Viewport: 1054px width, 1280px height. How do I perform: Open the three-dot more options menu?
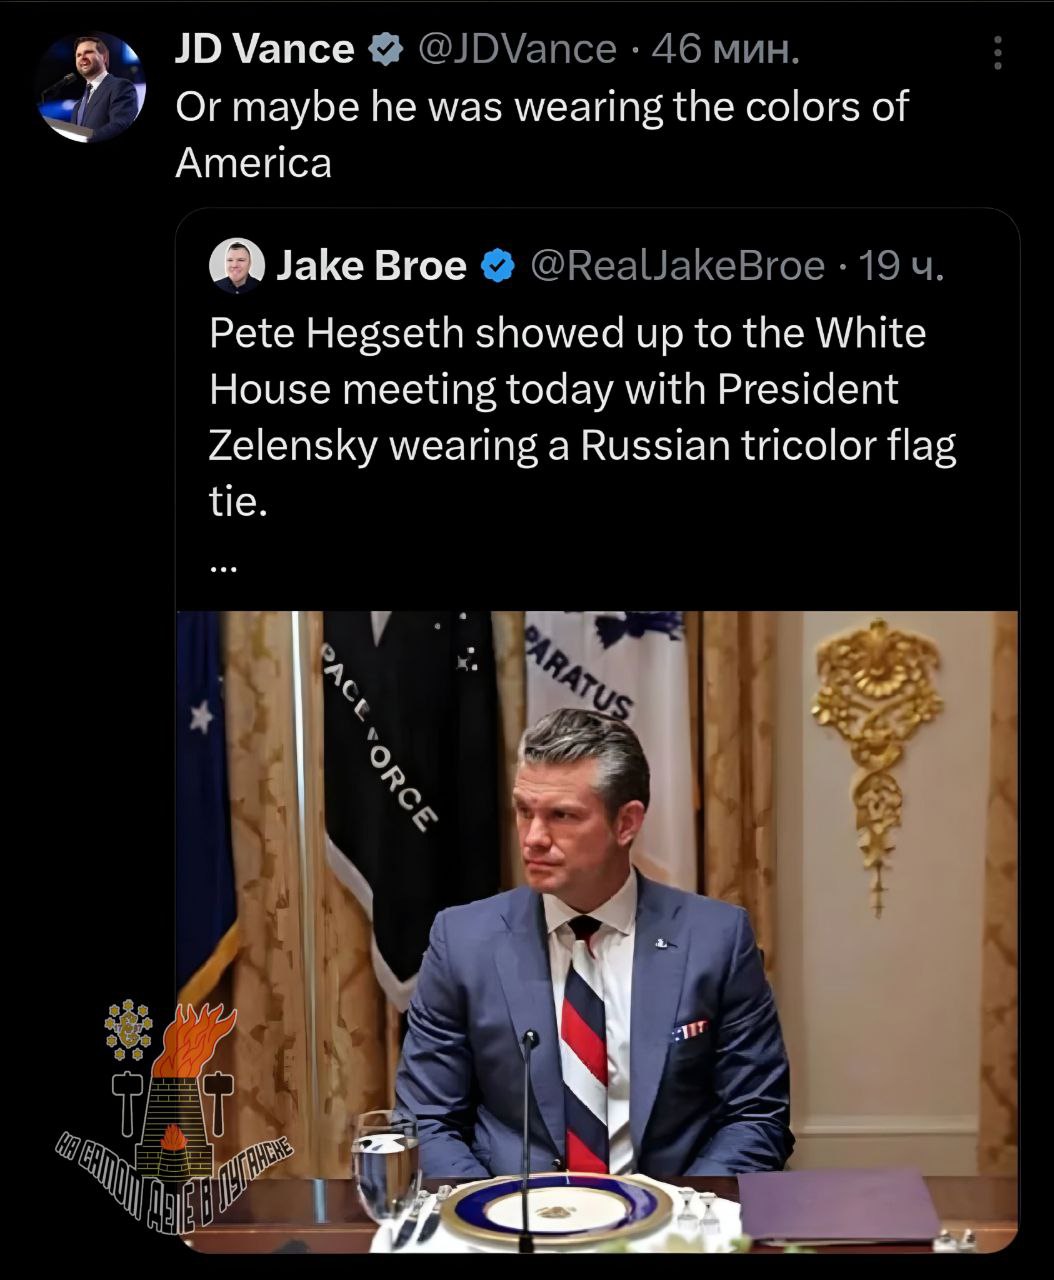[x=996, y=53]
